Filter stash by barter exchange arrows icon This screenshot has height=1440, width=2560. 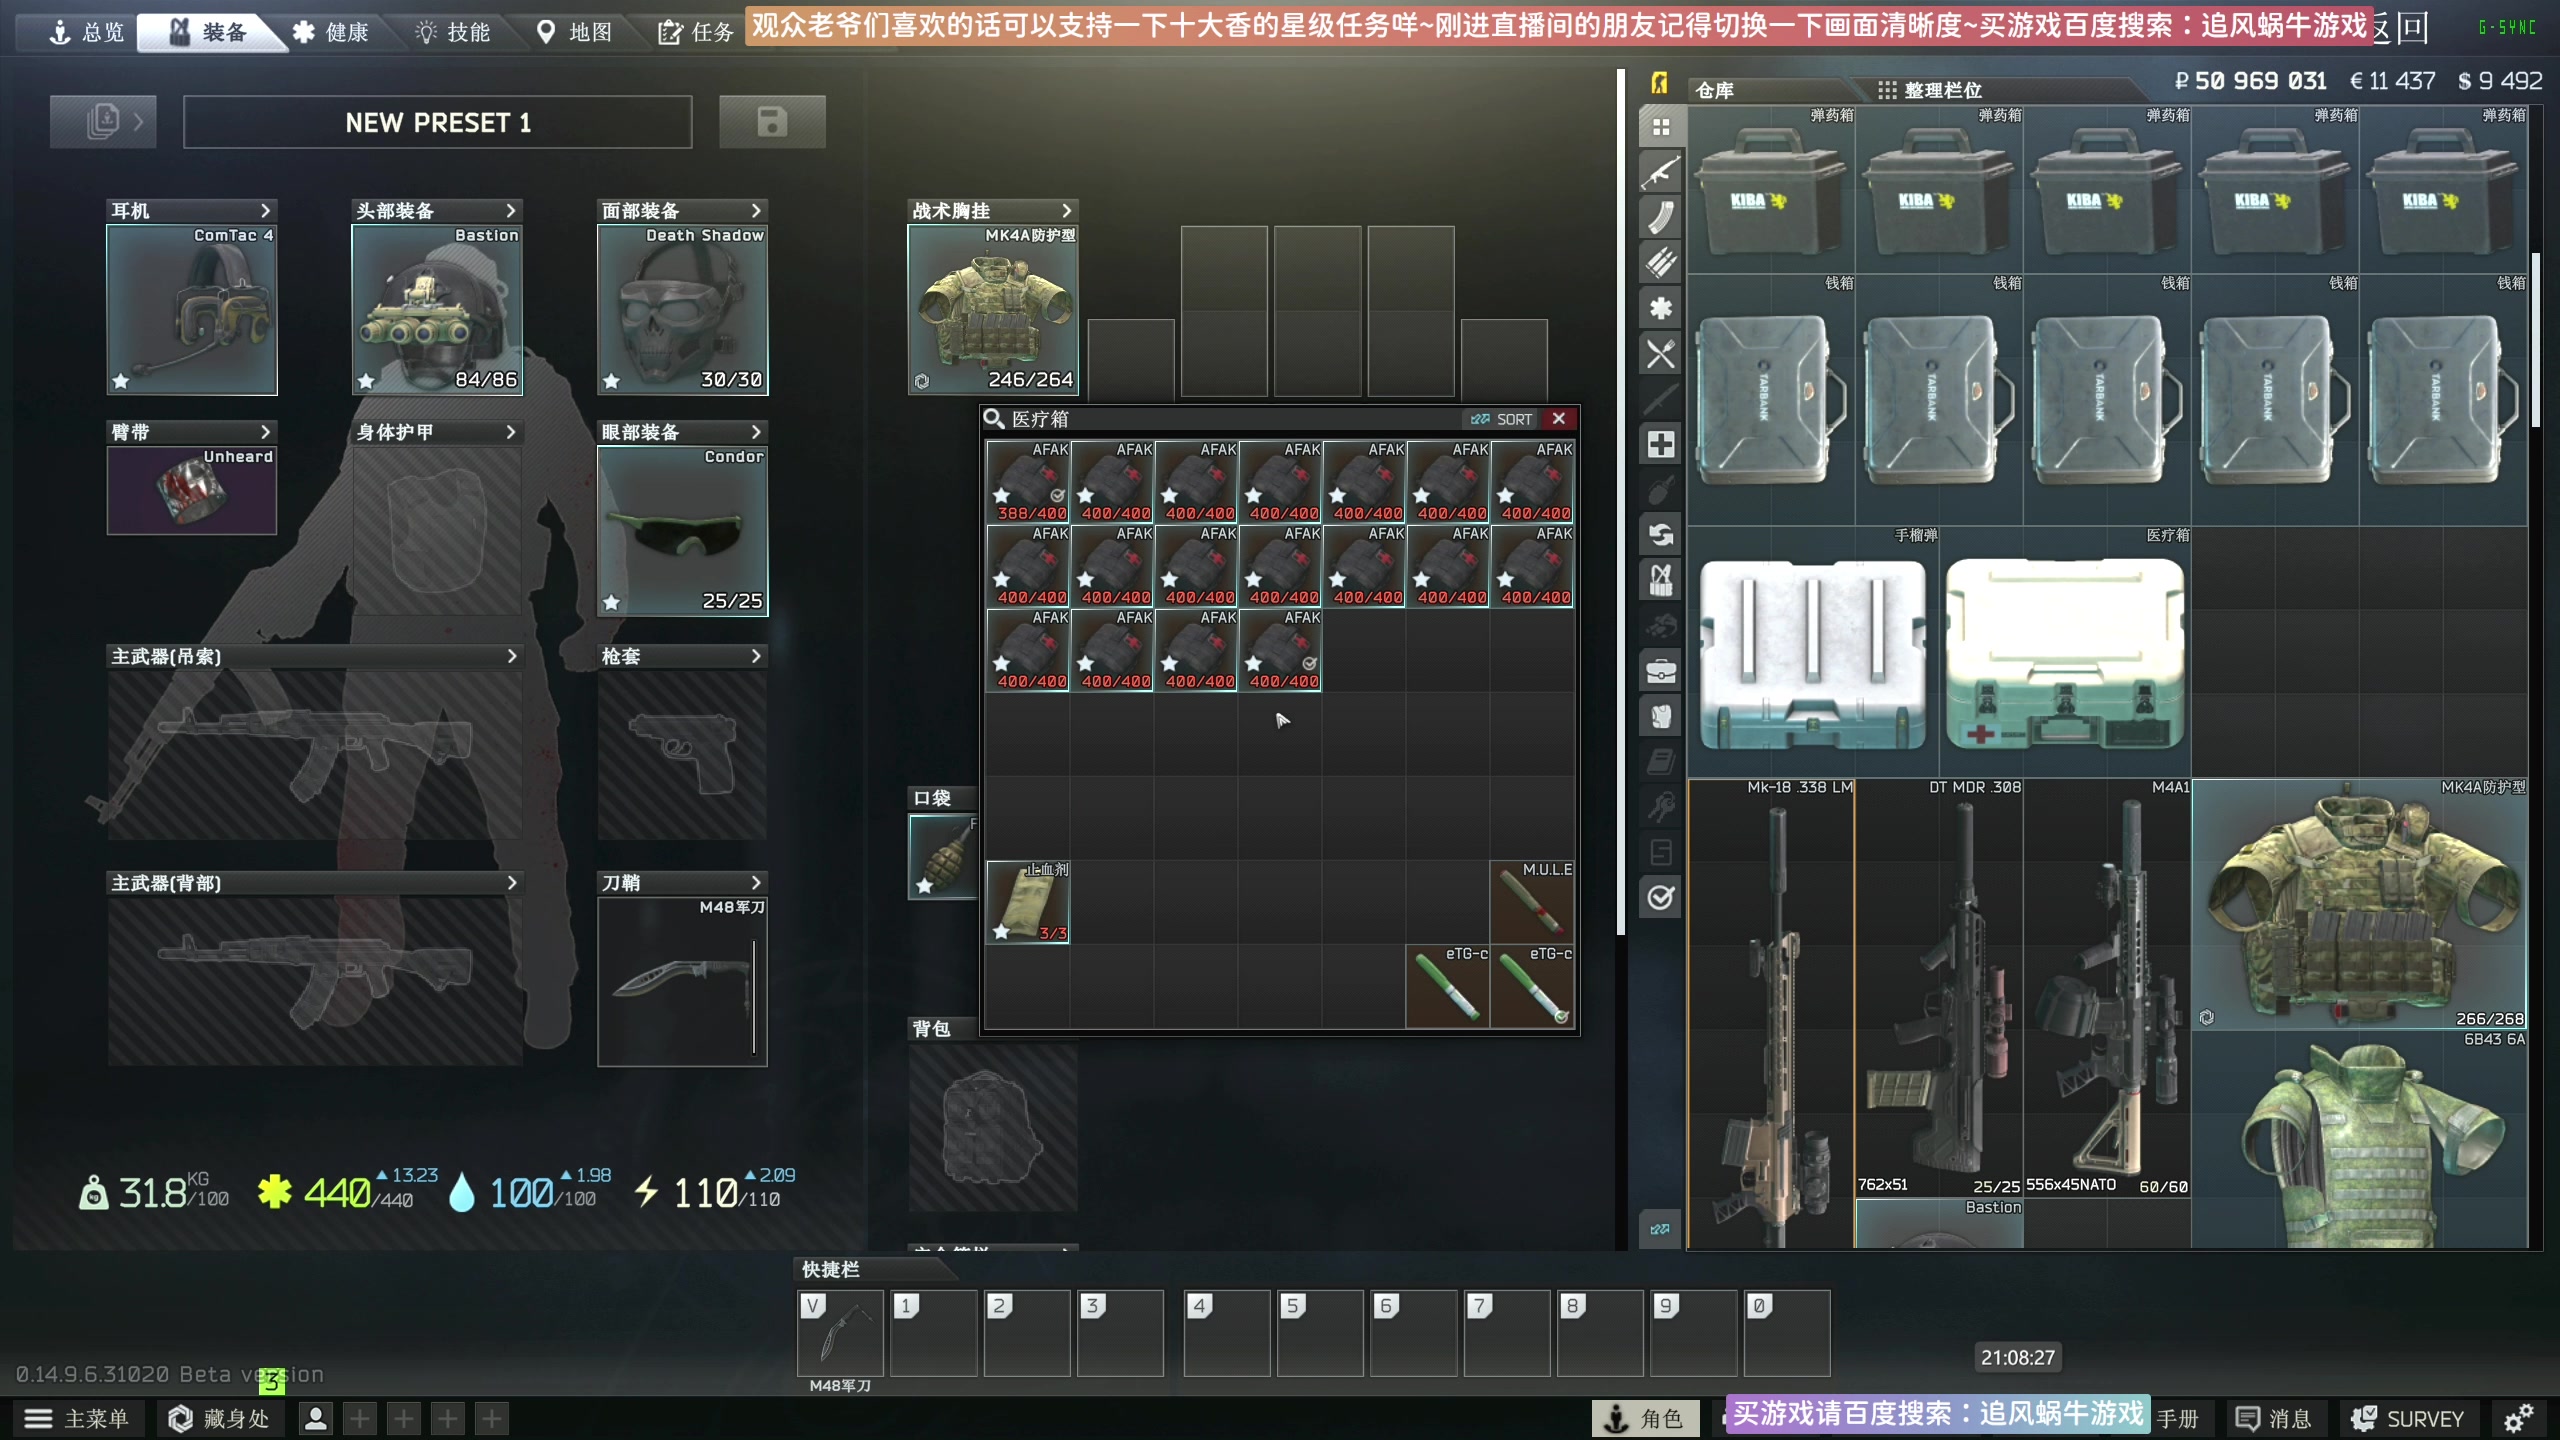coord(1661,535)
